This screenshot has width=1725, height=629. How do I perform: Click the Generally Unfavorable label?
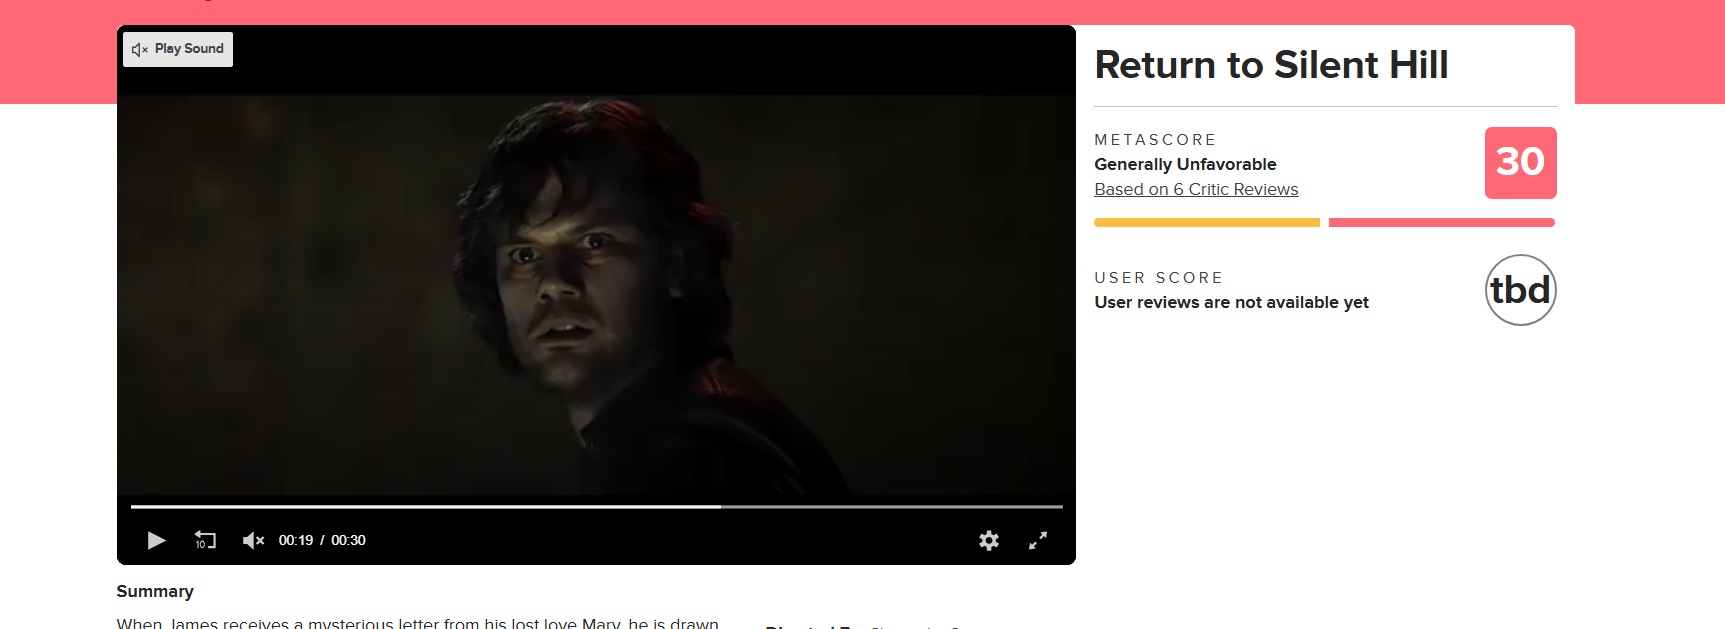pos(1185,164)
